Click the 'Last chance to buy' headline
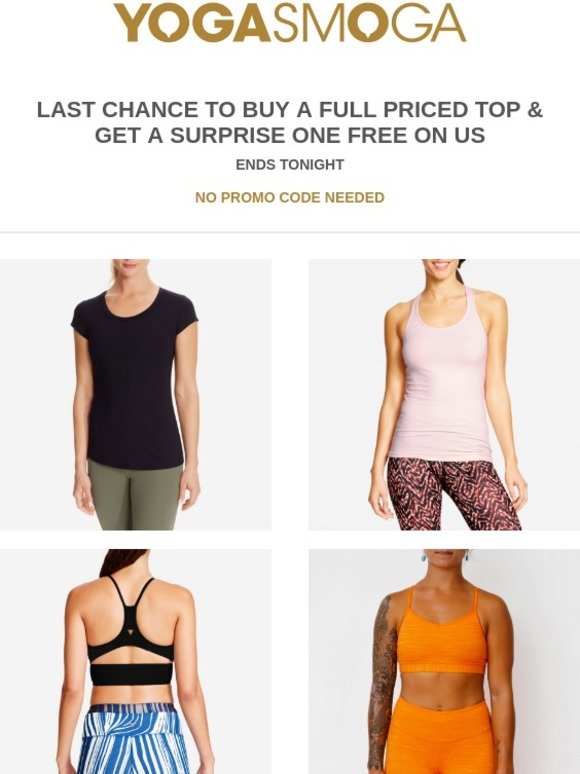This screenshot has height=774, width=580. (290, 122)
